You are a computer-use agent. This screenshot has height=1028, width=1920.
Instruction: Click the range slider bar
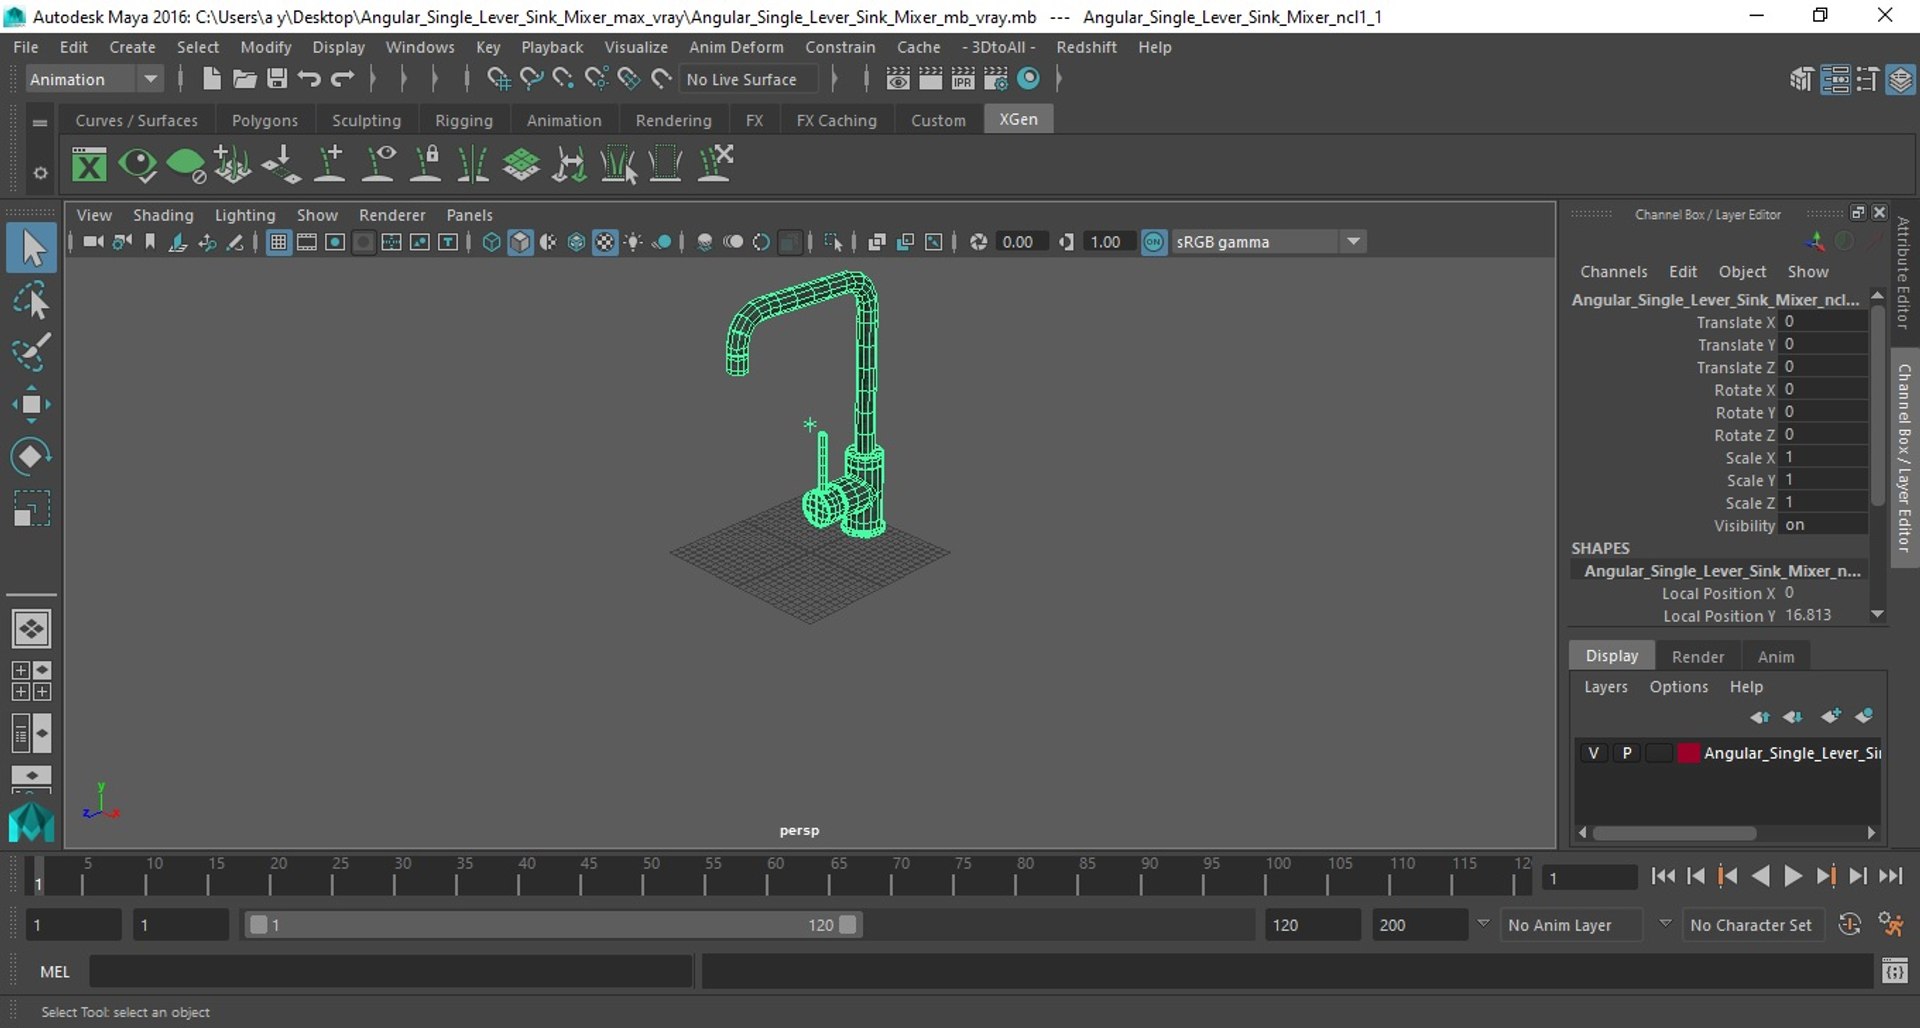pyautogui.click(x=553, y=925)
